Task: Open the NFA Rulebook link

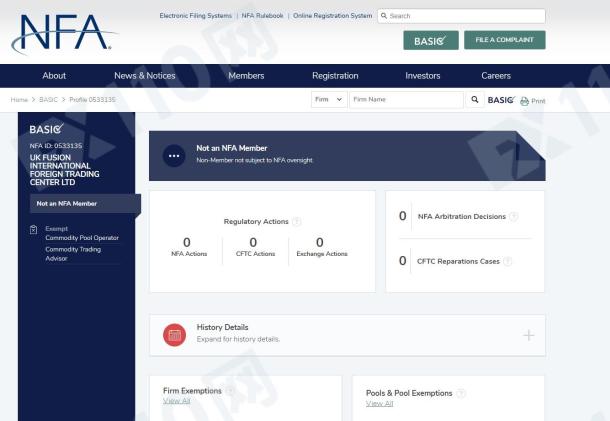Action: coord(262,16)
